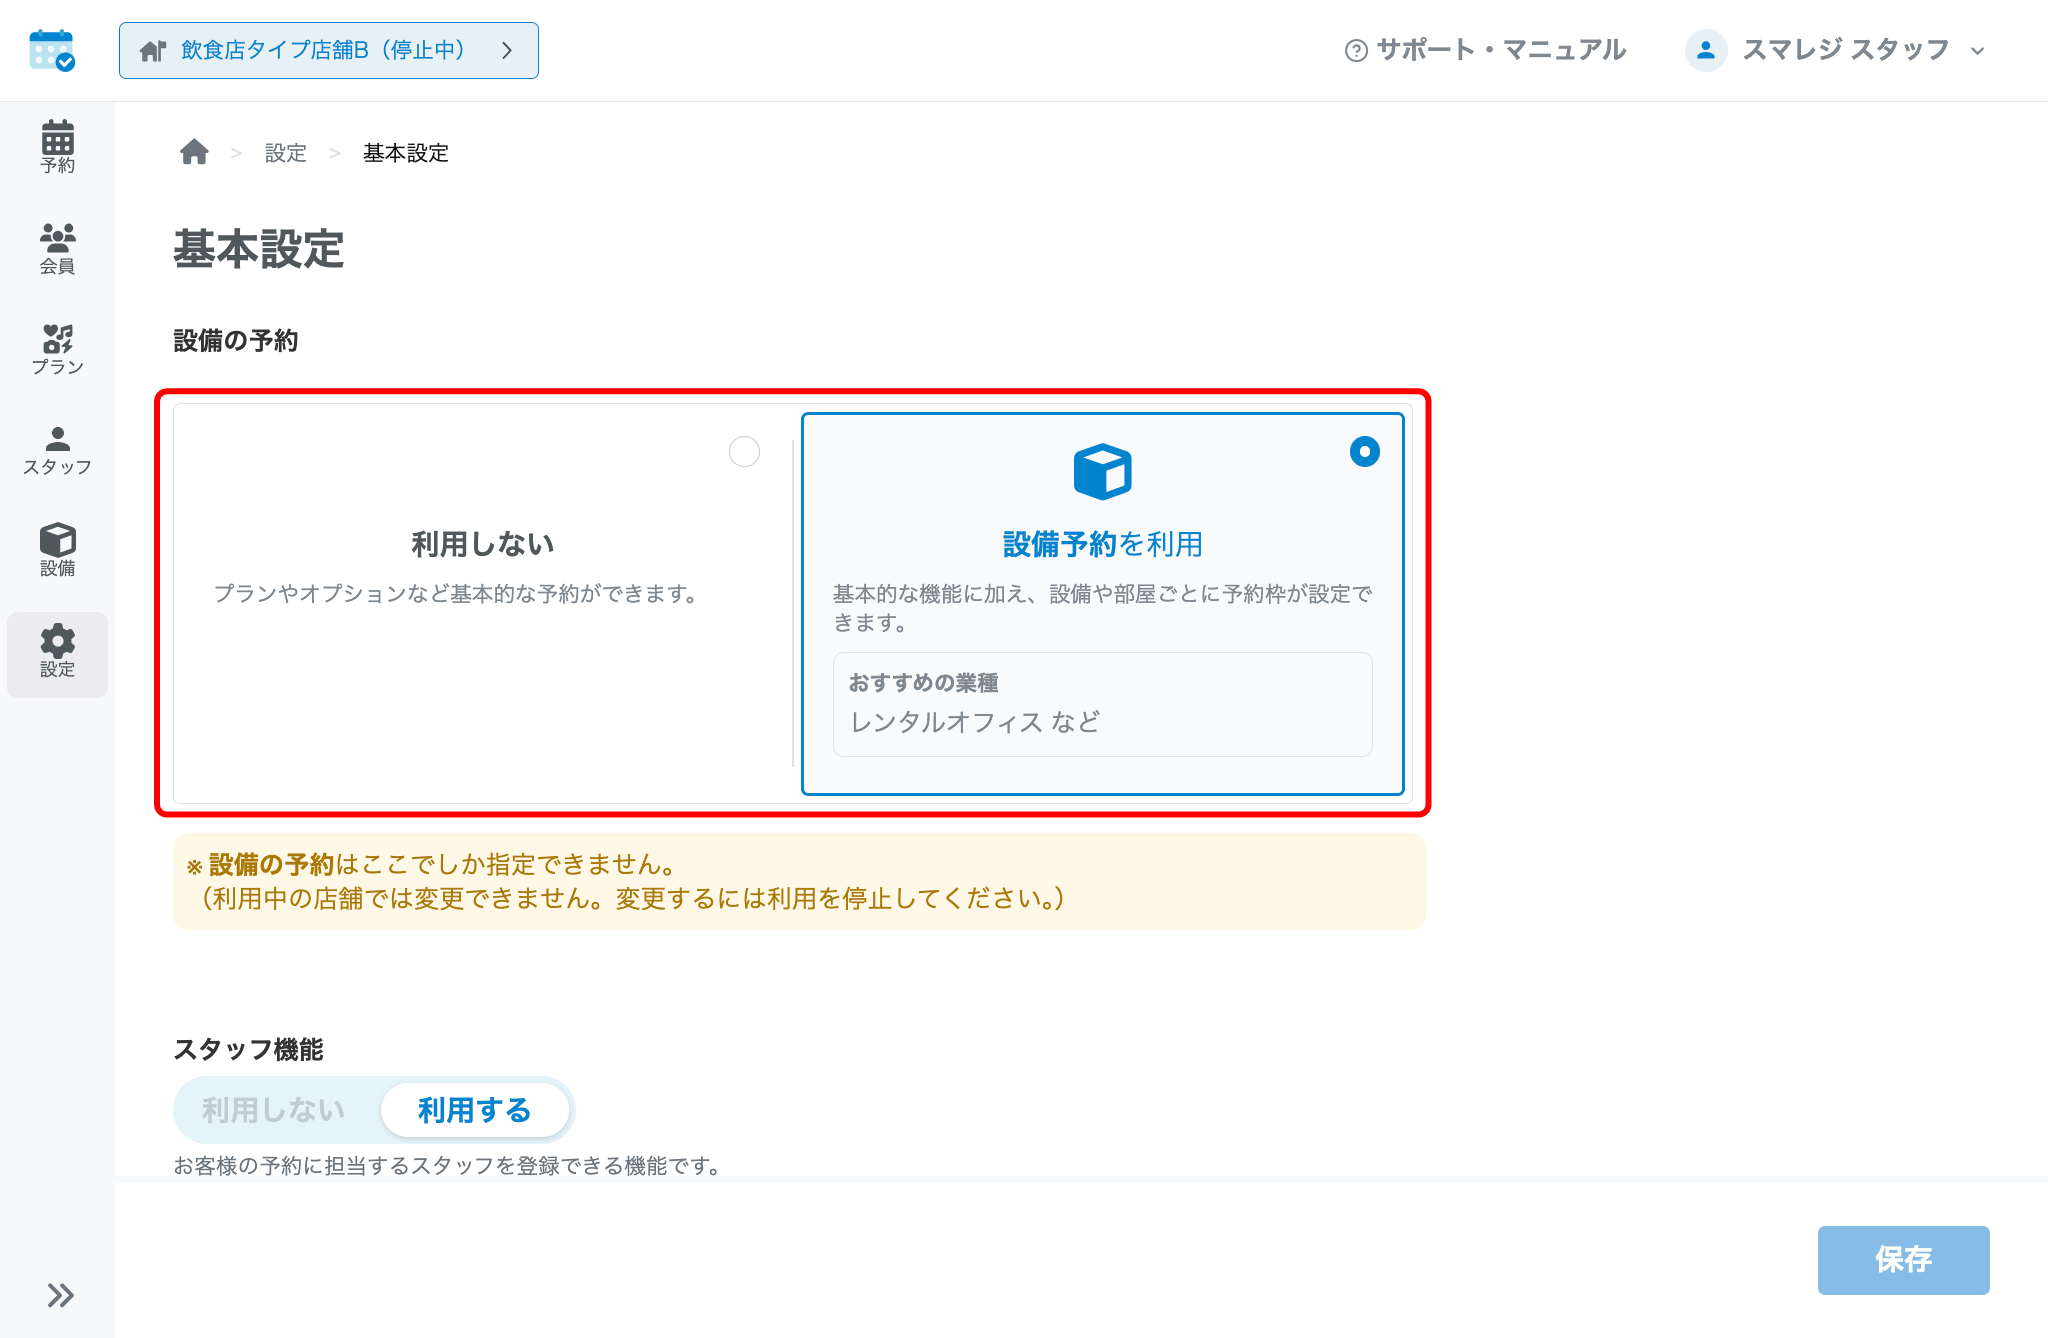Viewport: 2048px width, 1338px height.
Task: Go to 設定 breadcrumb link
Action: (x=285, y=153)
